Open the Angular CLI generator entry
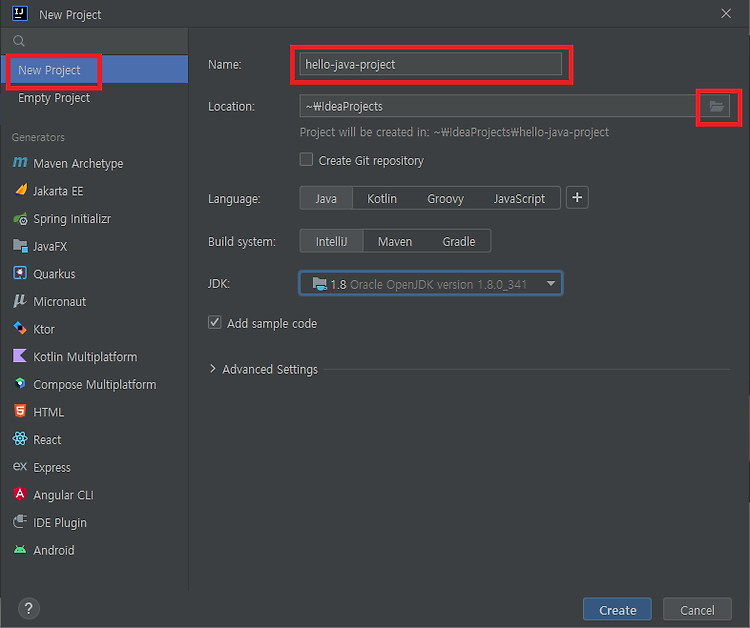The width and height of the screenshot is (750, 628). (94, 495)
